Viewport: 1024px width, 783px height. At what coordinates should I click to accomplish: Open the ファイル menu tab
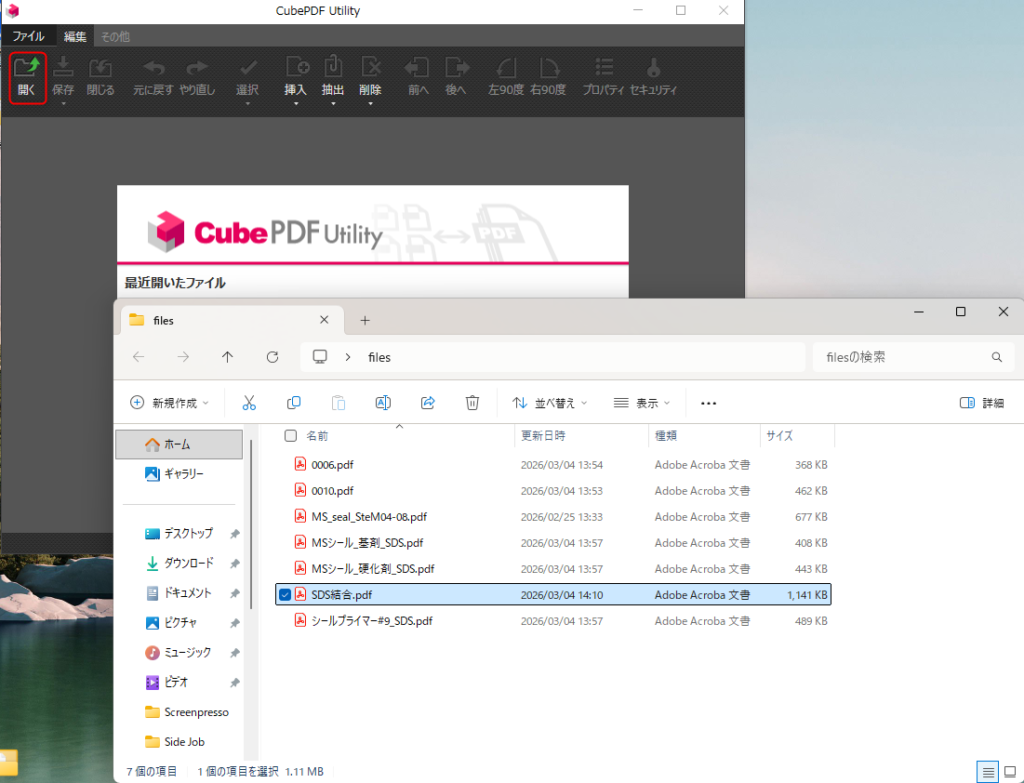[28, 37]
